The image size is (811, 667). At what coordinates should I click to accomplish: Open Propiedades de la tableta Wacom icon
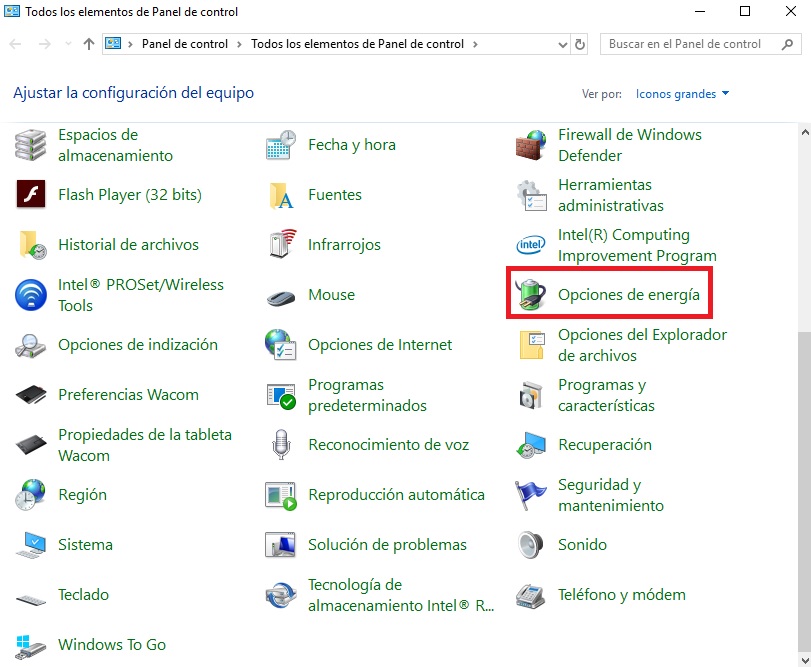(x=31, y=445)
